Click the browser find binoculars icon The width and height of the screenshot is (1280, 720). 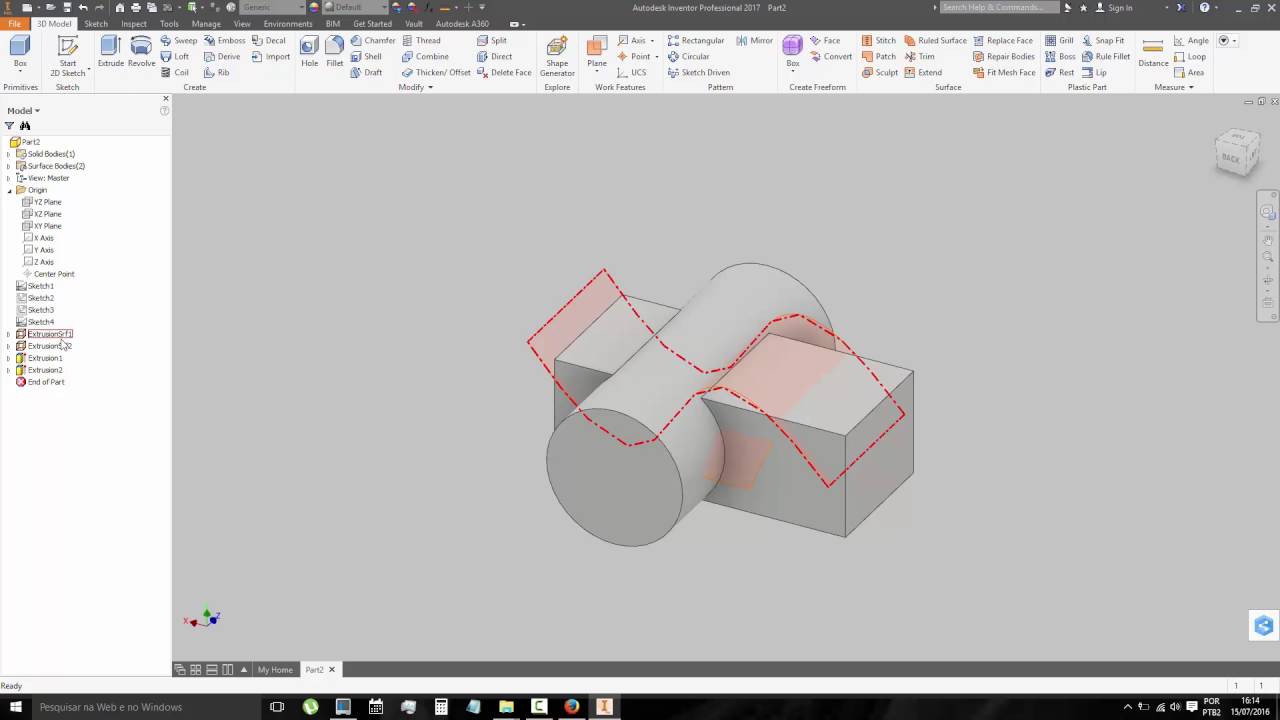tap(25, 126)
